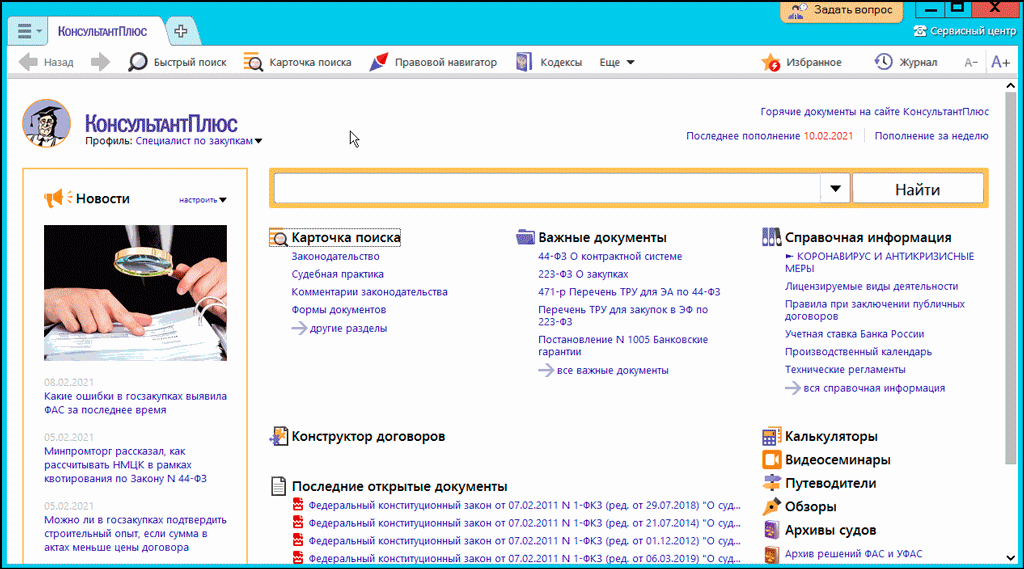
Task: Open Последнее пополнение 10.02.2021 link
Action: [769, 136]
